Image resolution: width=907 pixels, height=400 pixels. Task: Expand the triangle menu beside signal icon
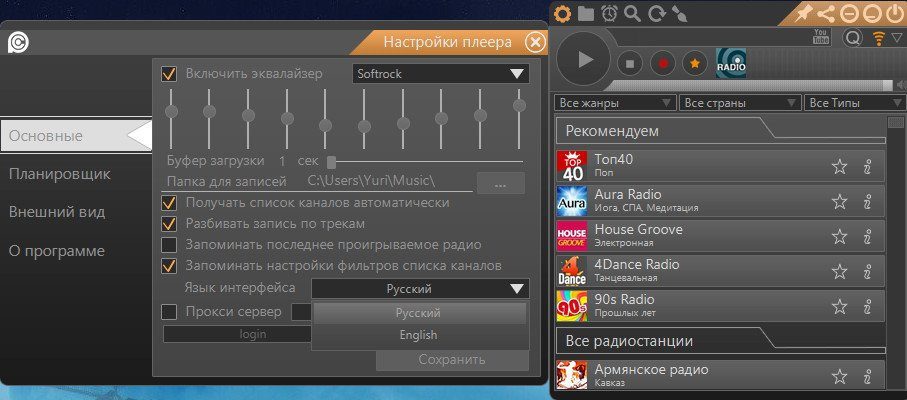[x=897, y=38]
